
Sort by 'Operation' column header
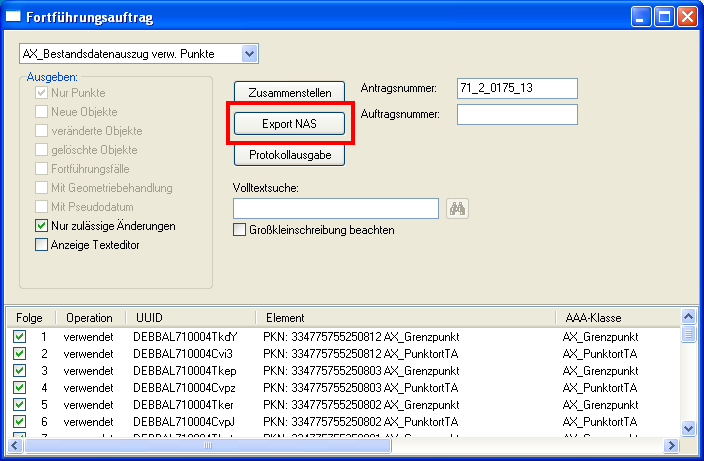(x=89, y=317)
